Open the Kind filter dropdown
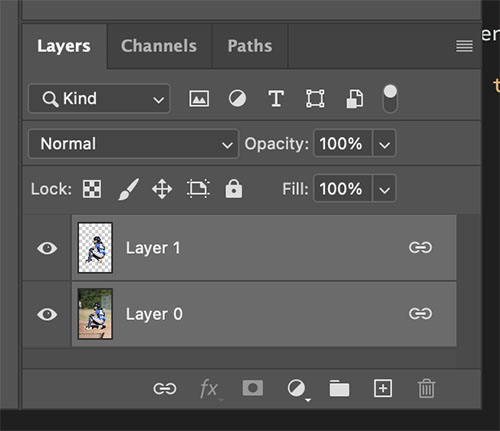Viewport: 500px width, 431px height. click(x=99, y=99)
